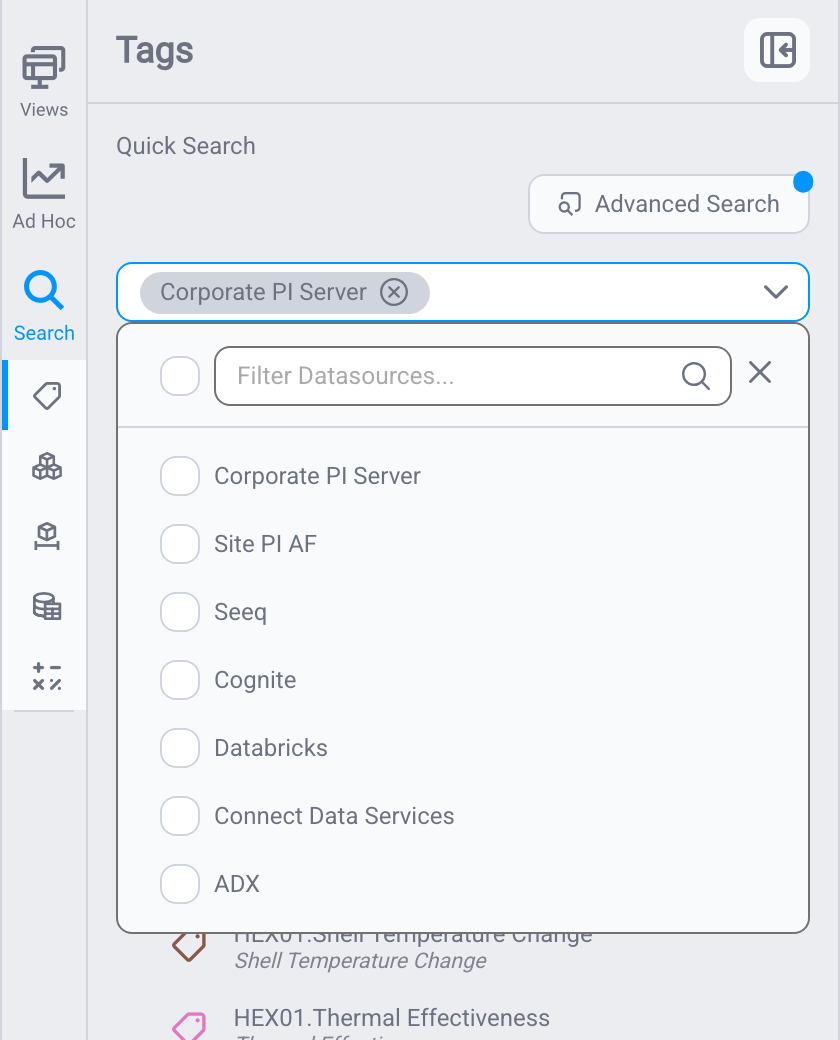Click the Seeq label
This screenshot has height=1040, width=840.
(x=240, y=612)
